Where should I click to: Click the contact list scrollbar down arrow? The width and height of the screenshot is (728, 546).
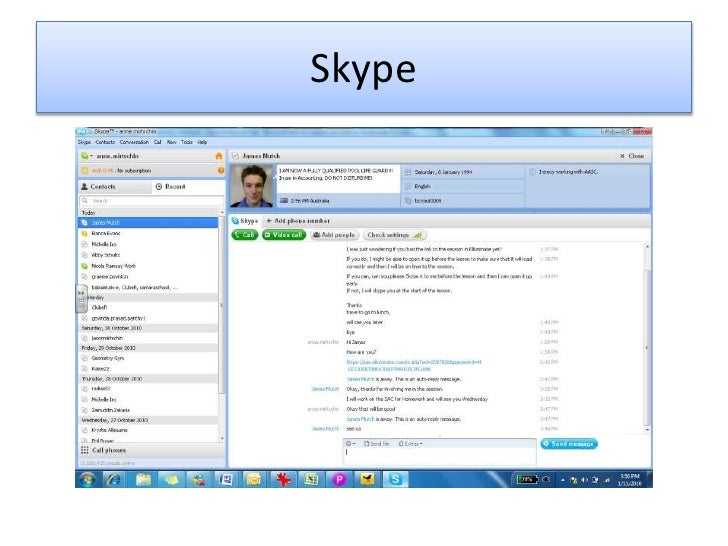(221, 438)
